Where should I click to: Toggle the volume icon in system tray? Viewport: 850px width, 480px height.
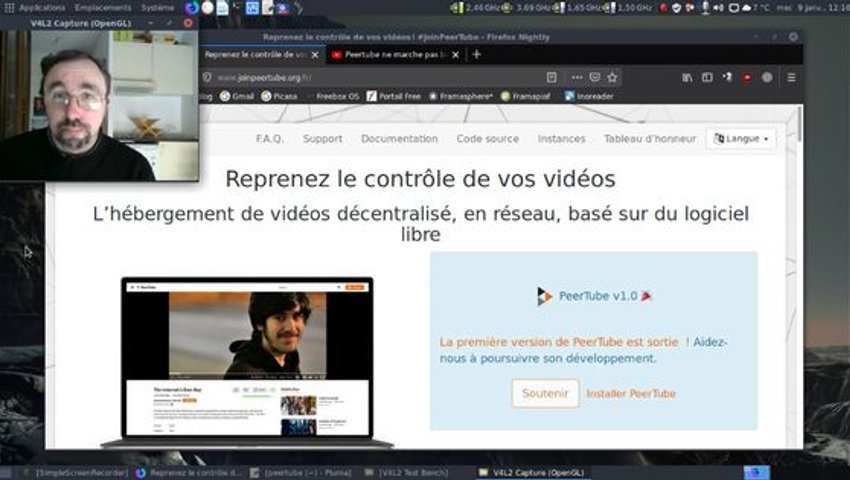tap(718, 8)
